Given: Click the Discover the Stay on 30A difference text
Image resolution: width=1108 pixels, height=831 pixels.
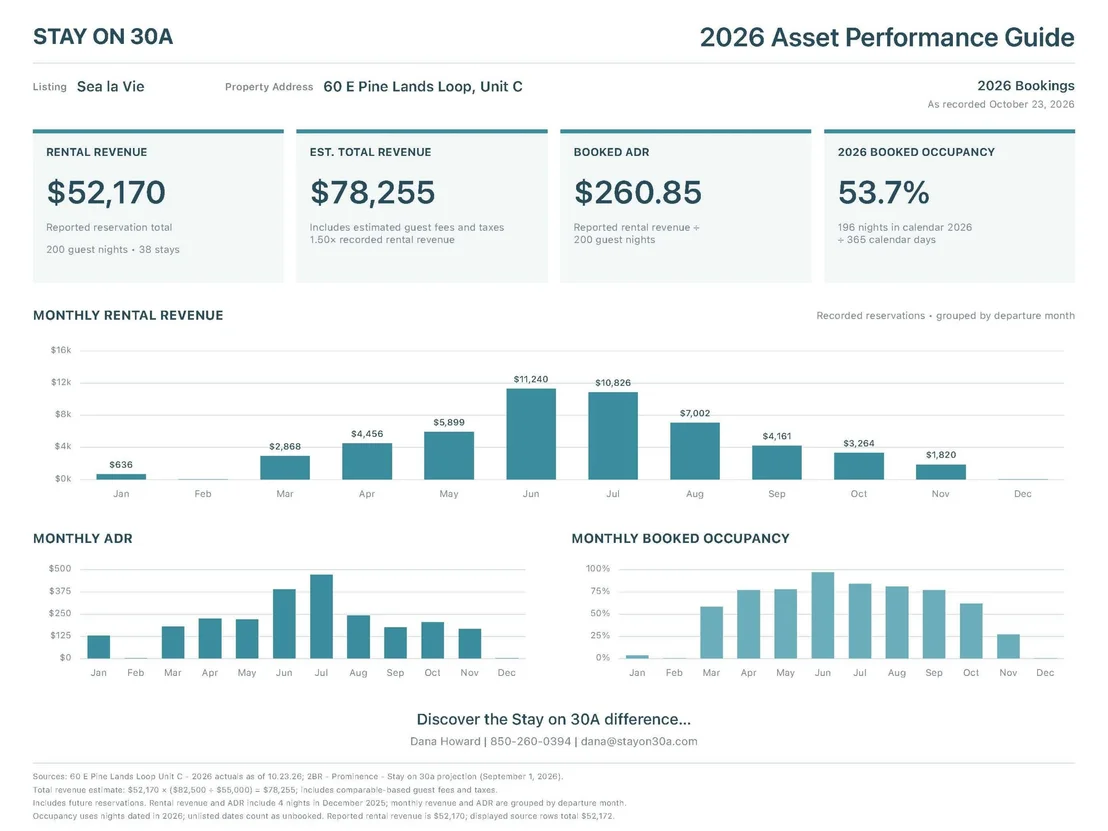Looking at the screenshot, I should point(554,719).
